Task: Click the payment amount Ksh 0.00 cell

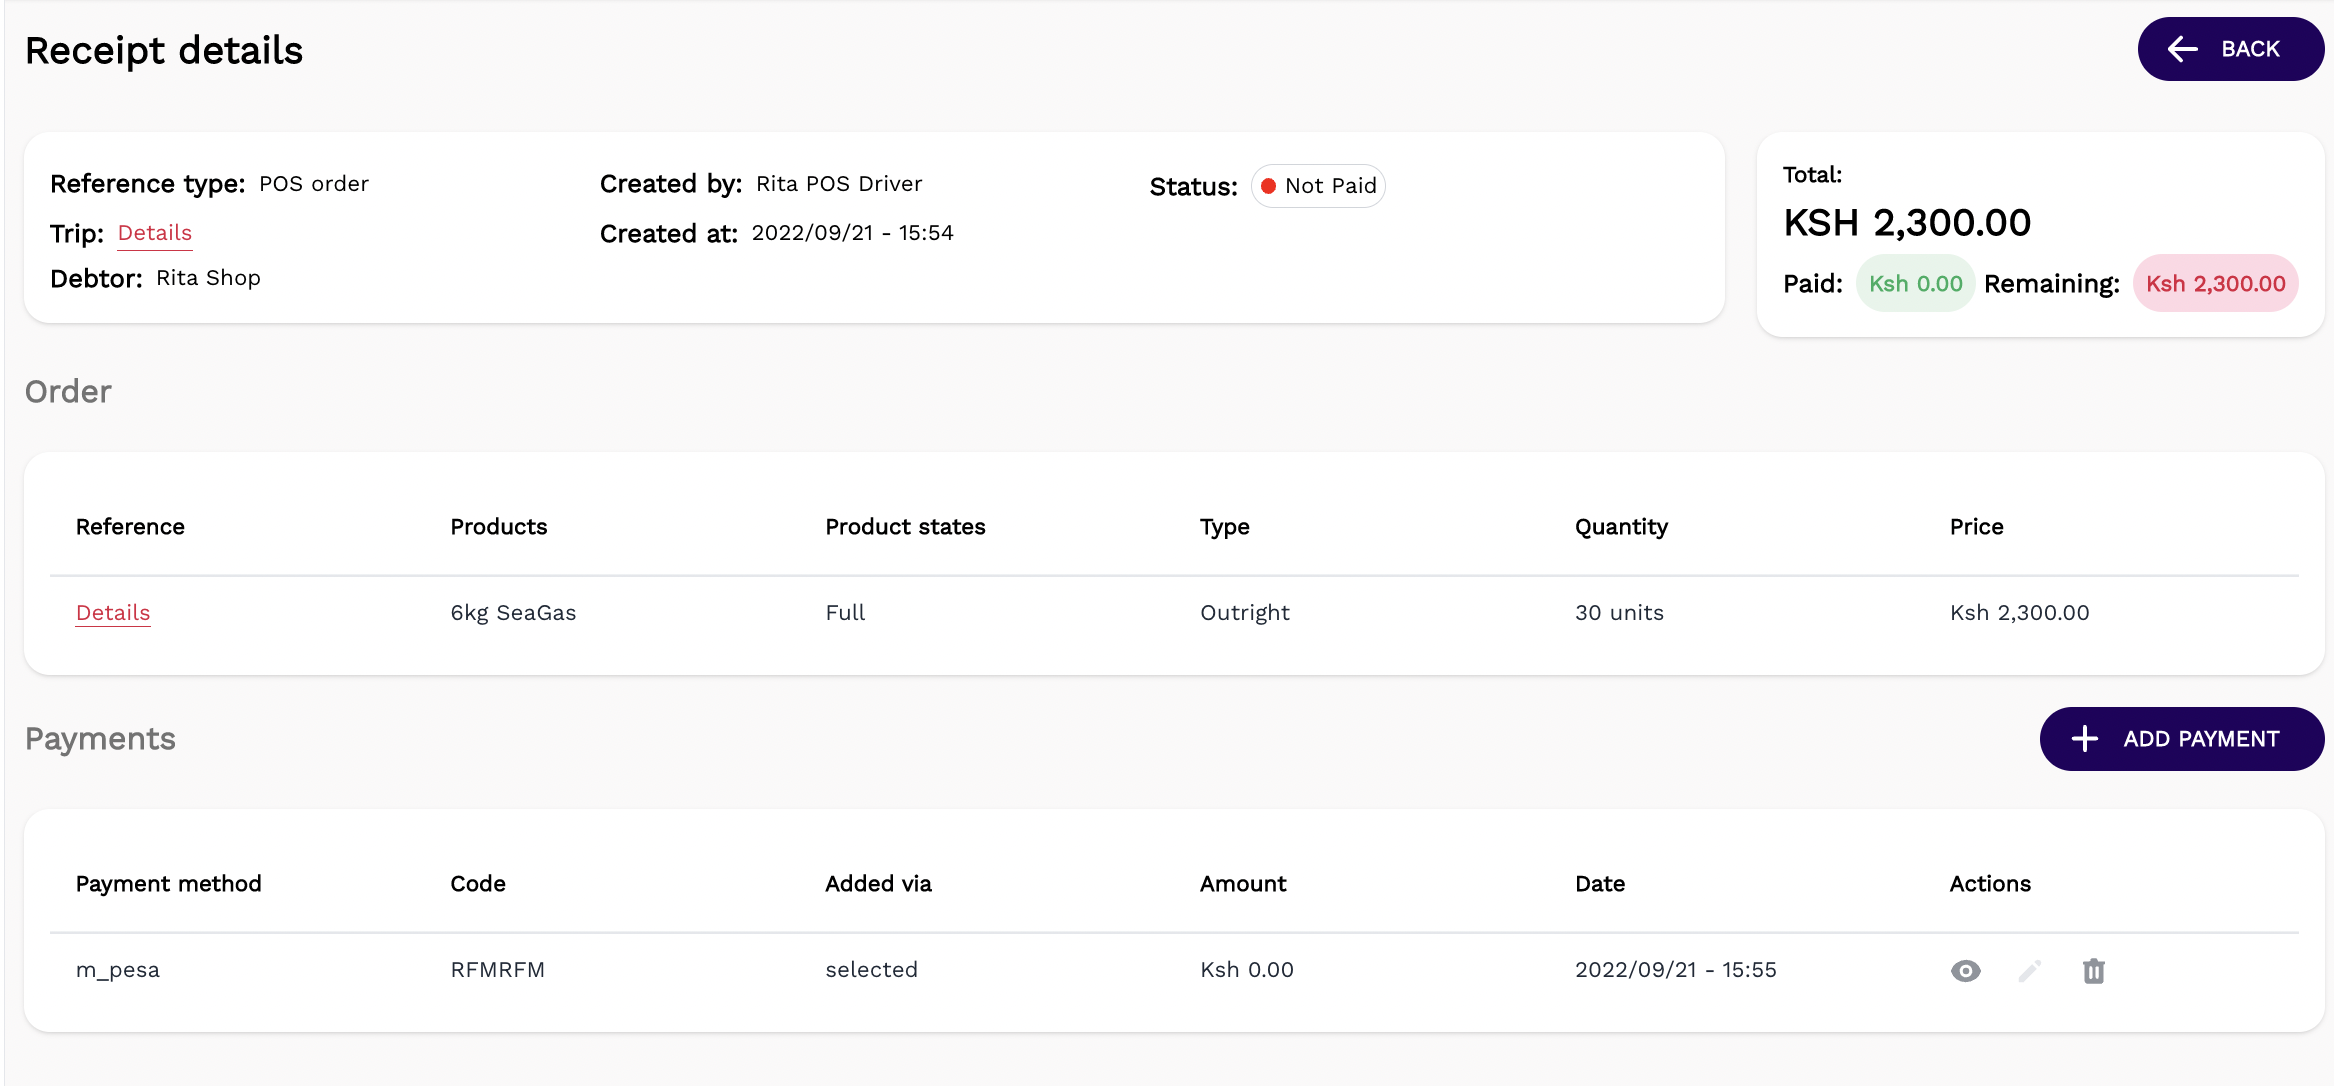Action: pyautogui.click(x=1247, y=970)
